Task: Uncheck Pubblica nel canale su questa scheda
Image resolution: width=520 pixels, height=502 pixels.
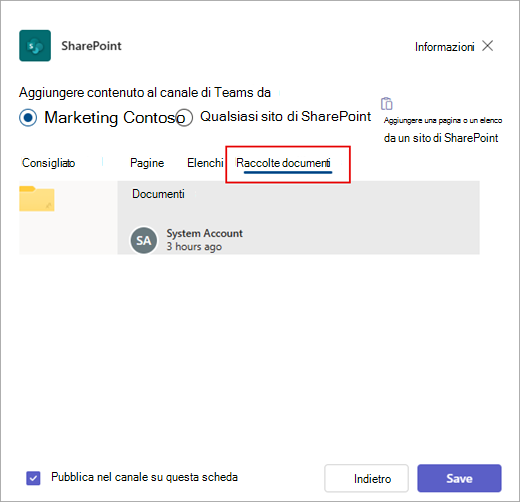Action: pyautogui.click(x=33, y=478)
